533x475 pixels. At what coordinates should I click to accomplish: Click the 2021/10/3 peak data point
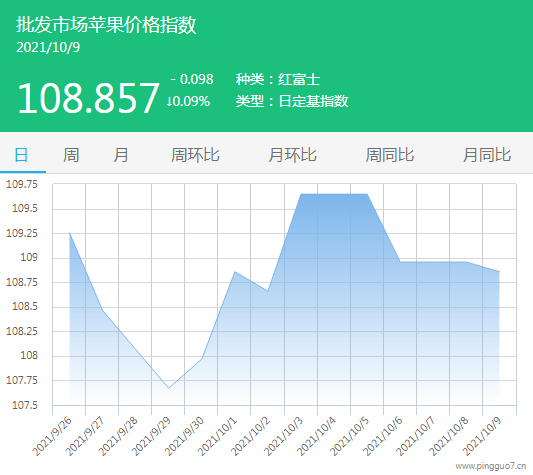point(301,194)
